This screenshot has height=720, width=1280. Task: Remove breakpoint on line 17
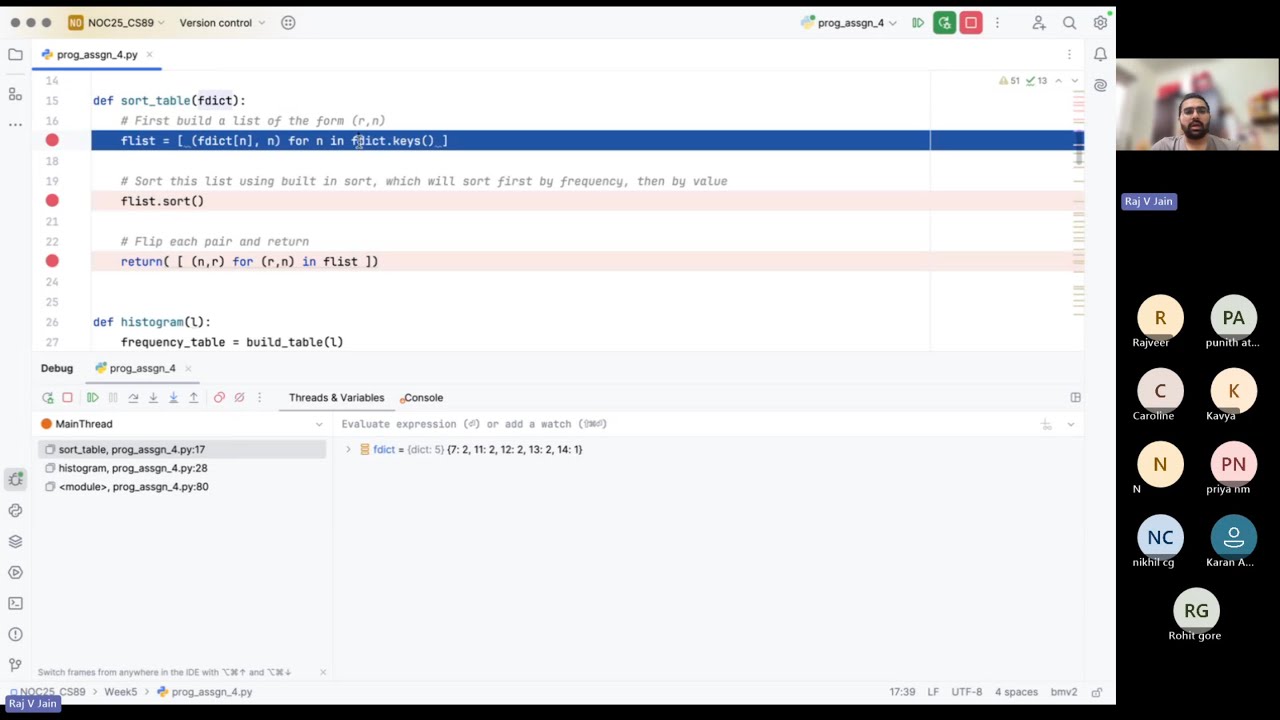click(x=52, y=141)
